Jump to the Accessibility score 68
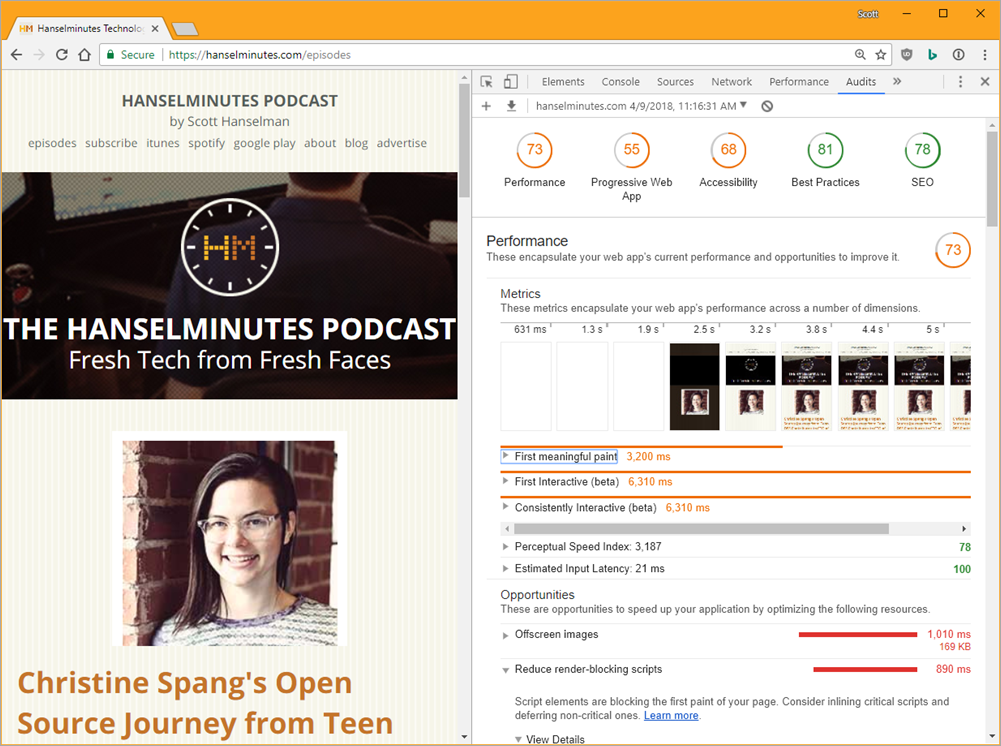1001x746 pixels. pyautogui.click(x=728, y=150)
